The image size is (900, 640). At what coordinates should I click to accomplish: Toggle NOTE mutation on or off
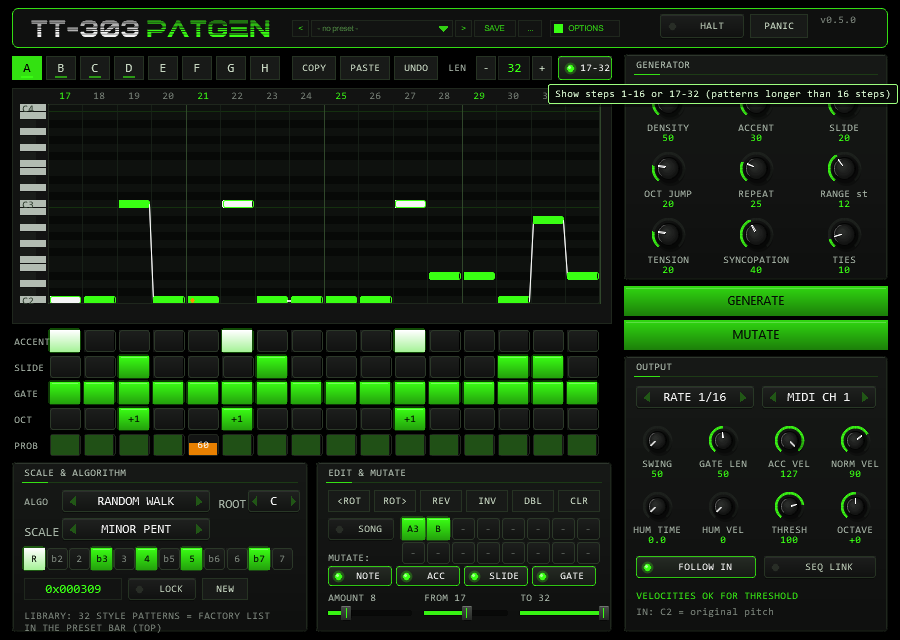[360, 576]
